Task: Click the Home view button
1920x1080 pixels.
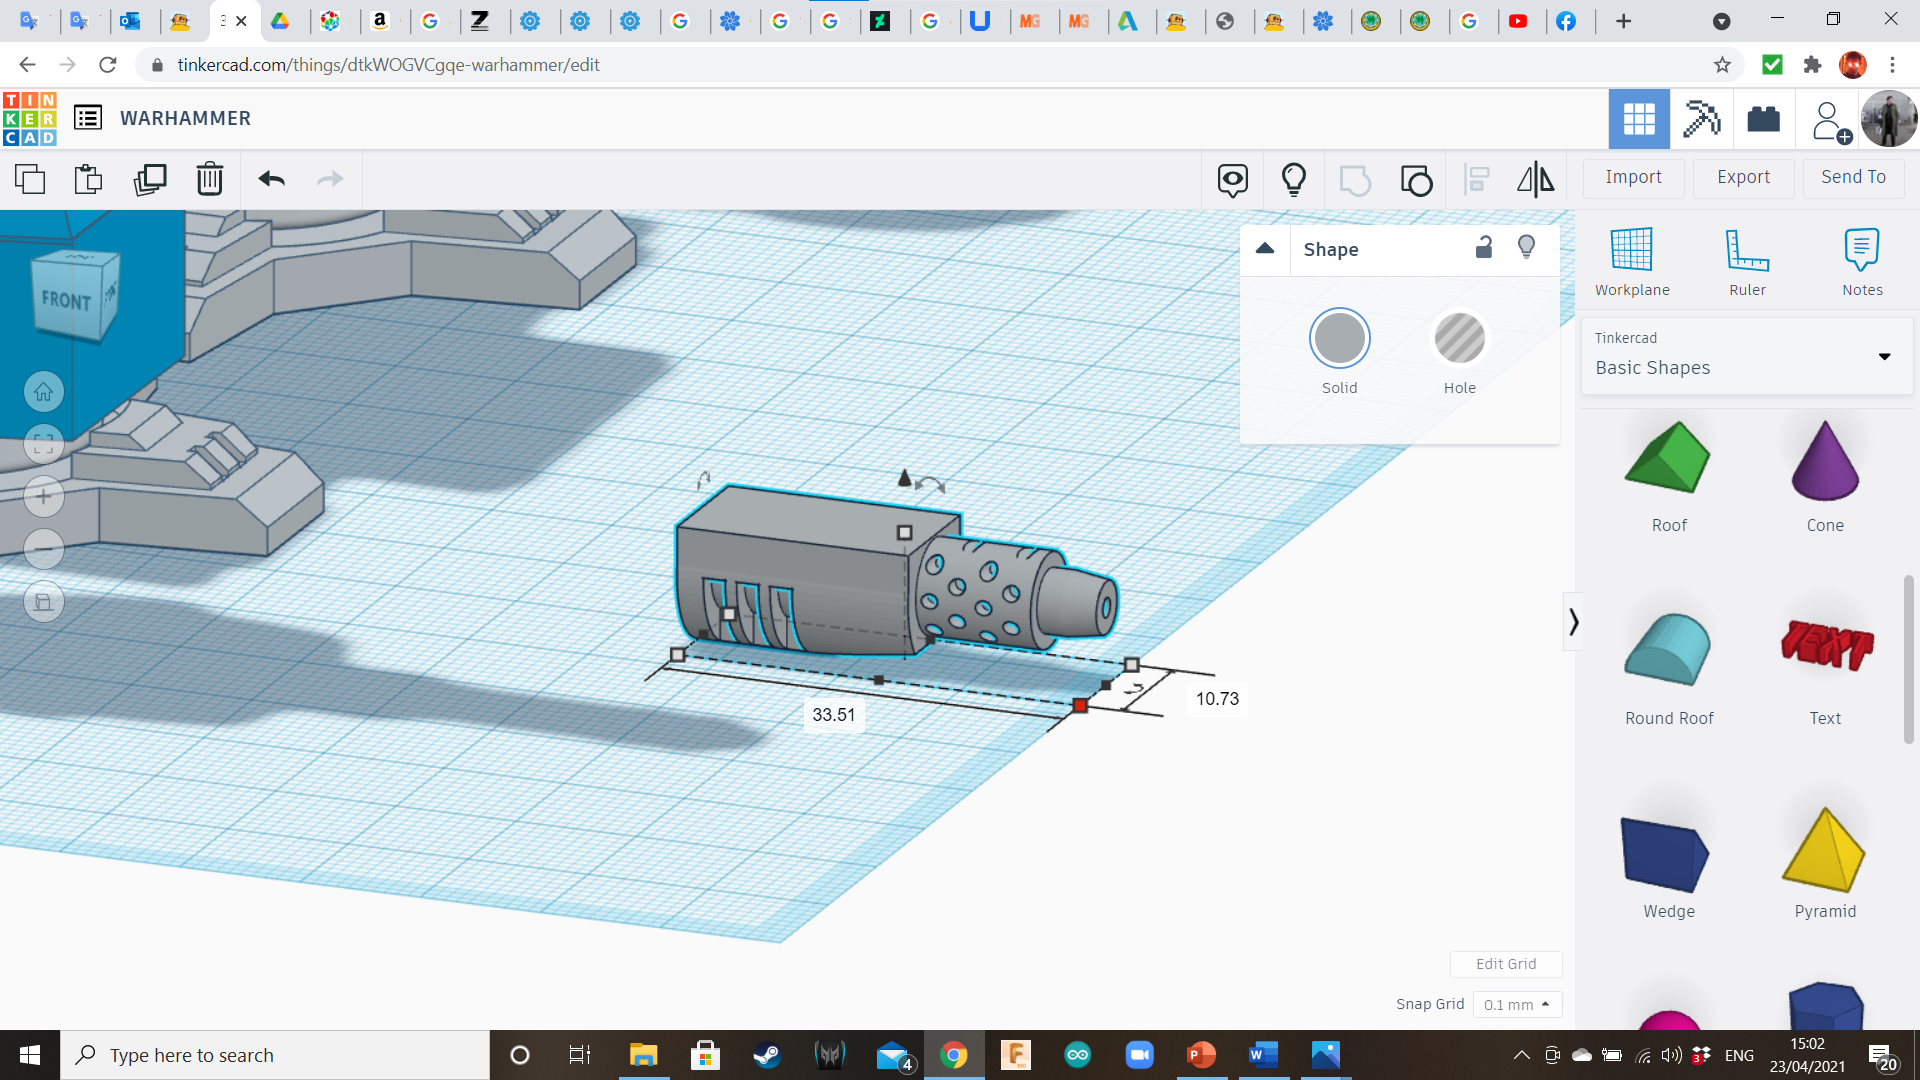Action: (x=44, y=392)
